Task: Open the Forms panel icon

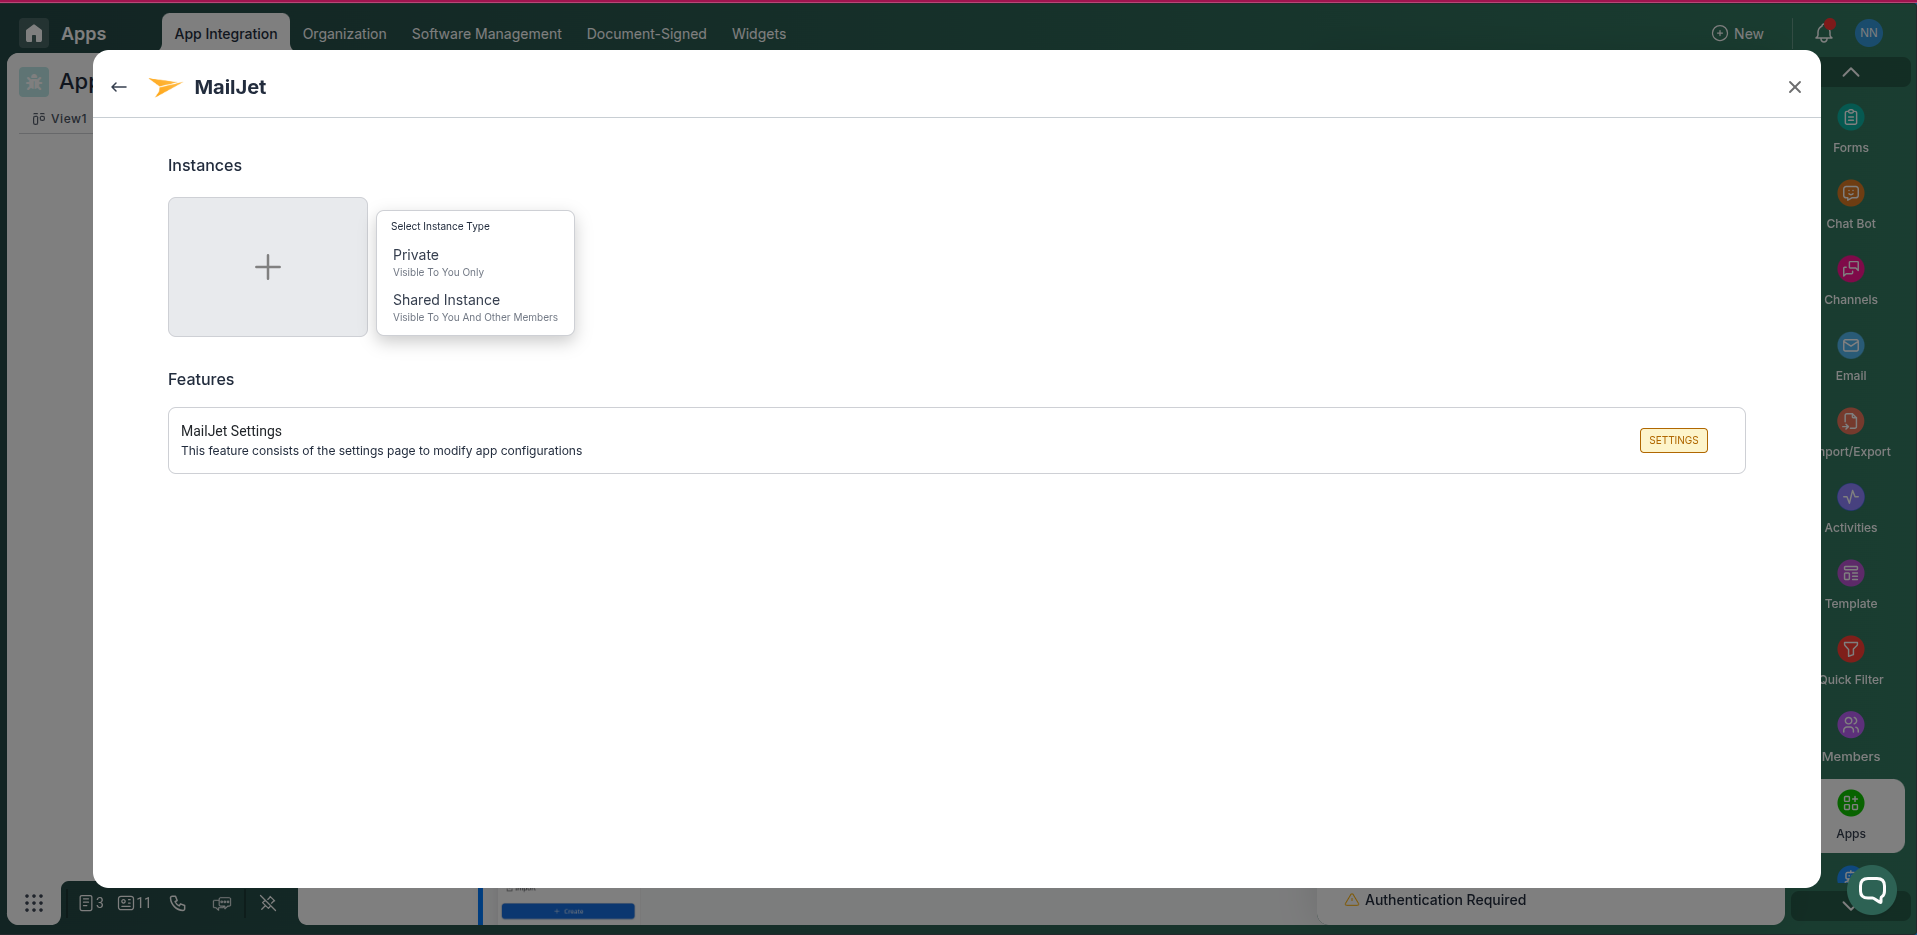Action: (1850, 117)
